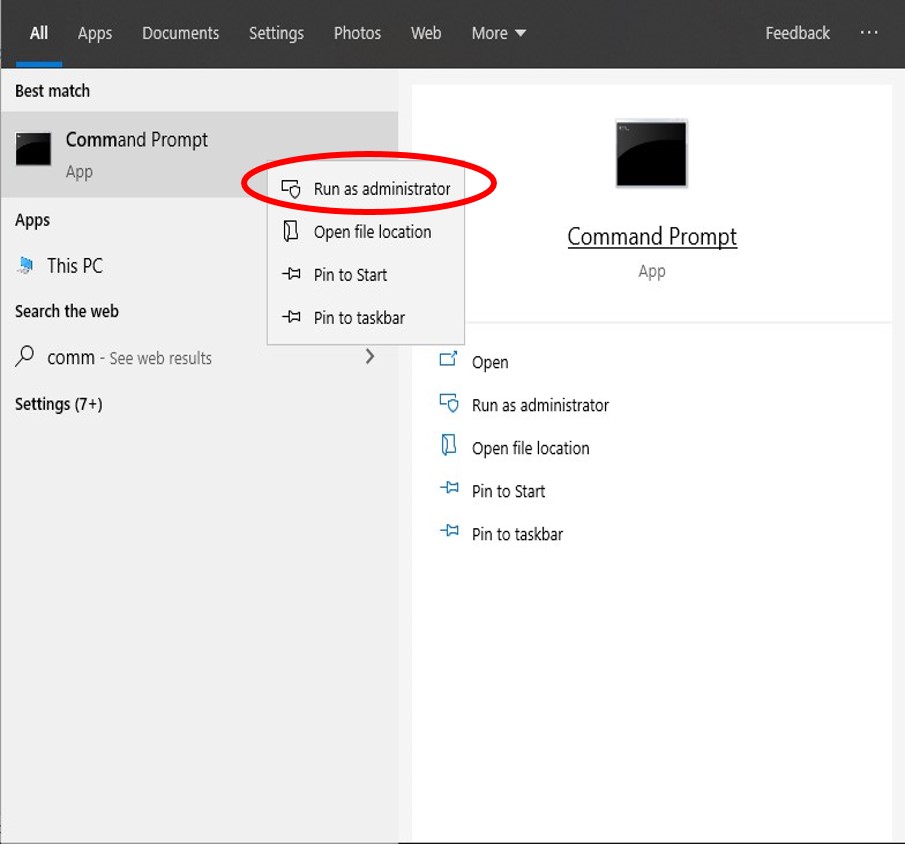Expand the More dropdown filter
Screen dimensions: 905x844
[x=499, y=33]
